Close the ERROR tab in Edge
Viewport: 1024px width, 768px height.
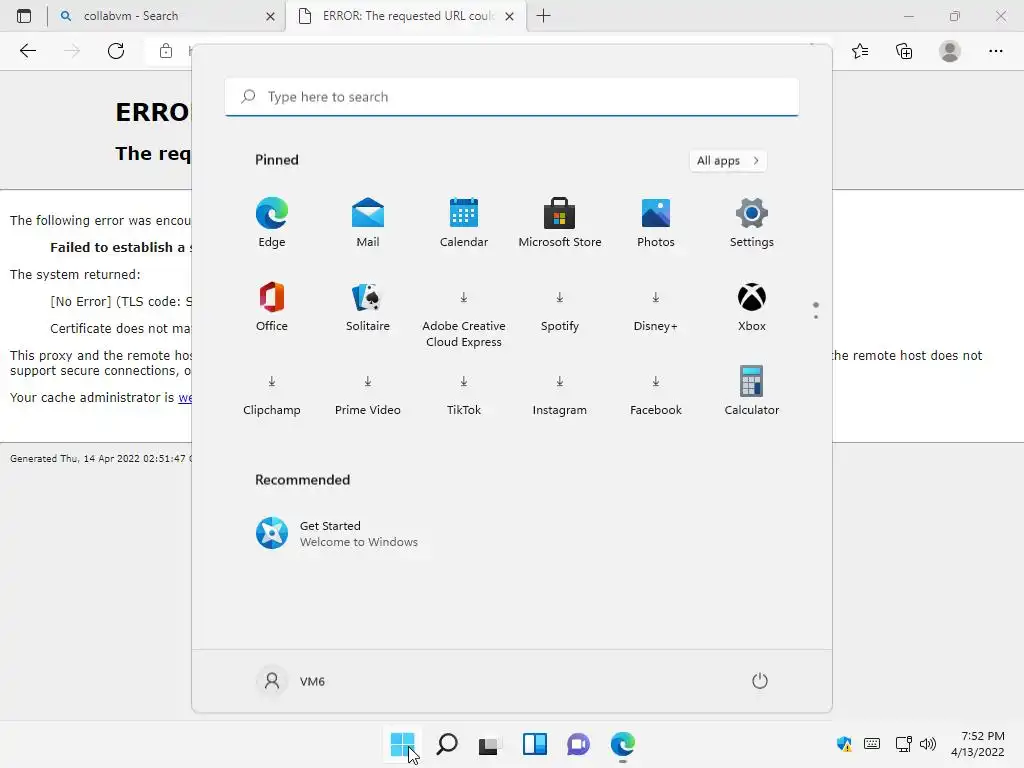coord(509,16)
